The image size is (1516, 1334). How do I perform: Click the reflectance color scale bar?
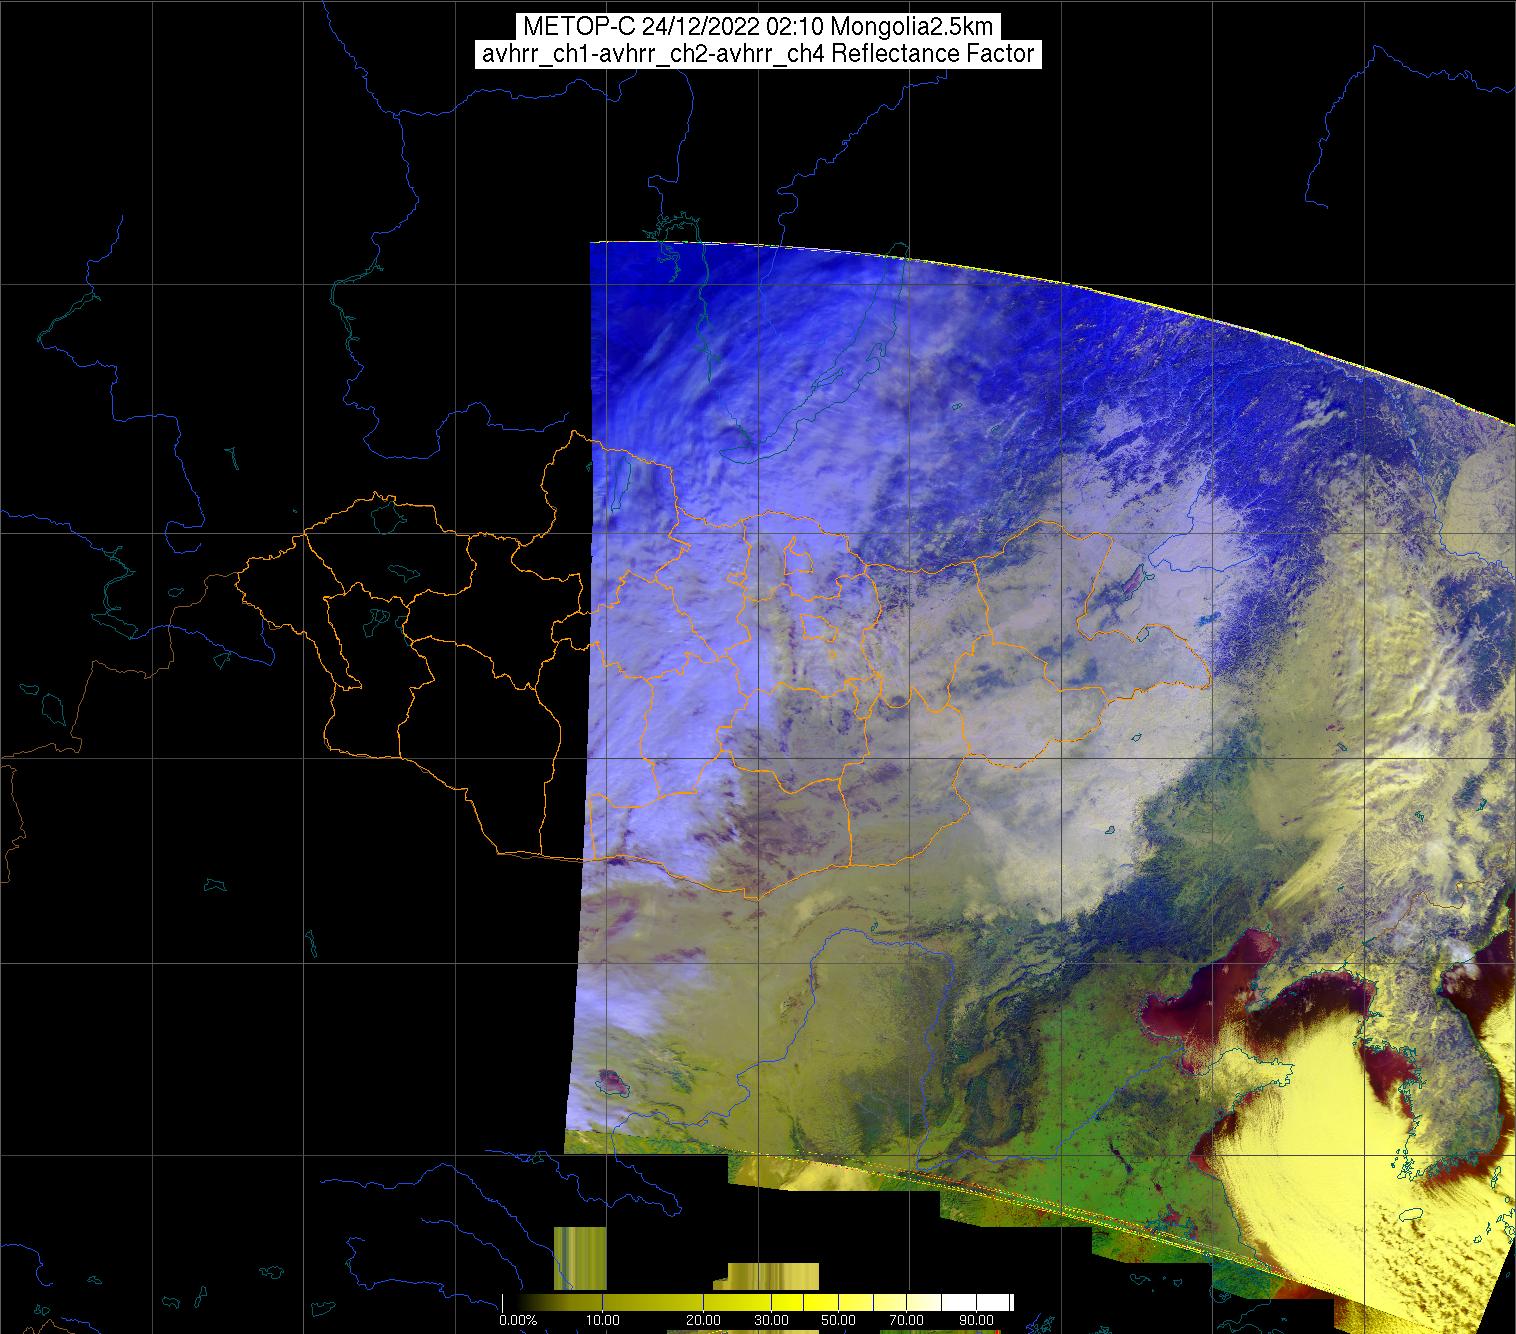(757, 1302)
